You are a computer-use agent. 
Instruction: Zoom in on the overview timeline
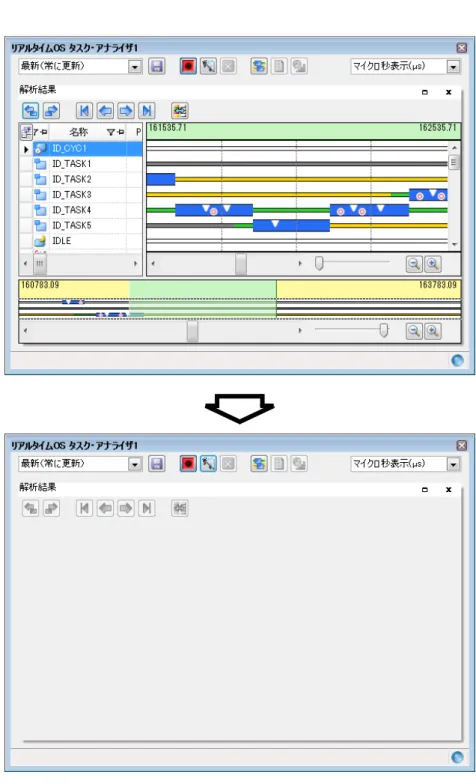coord(432,331)
